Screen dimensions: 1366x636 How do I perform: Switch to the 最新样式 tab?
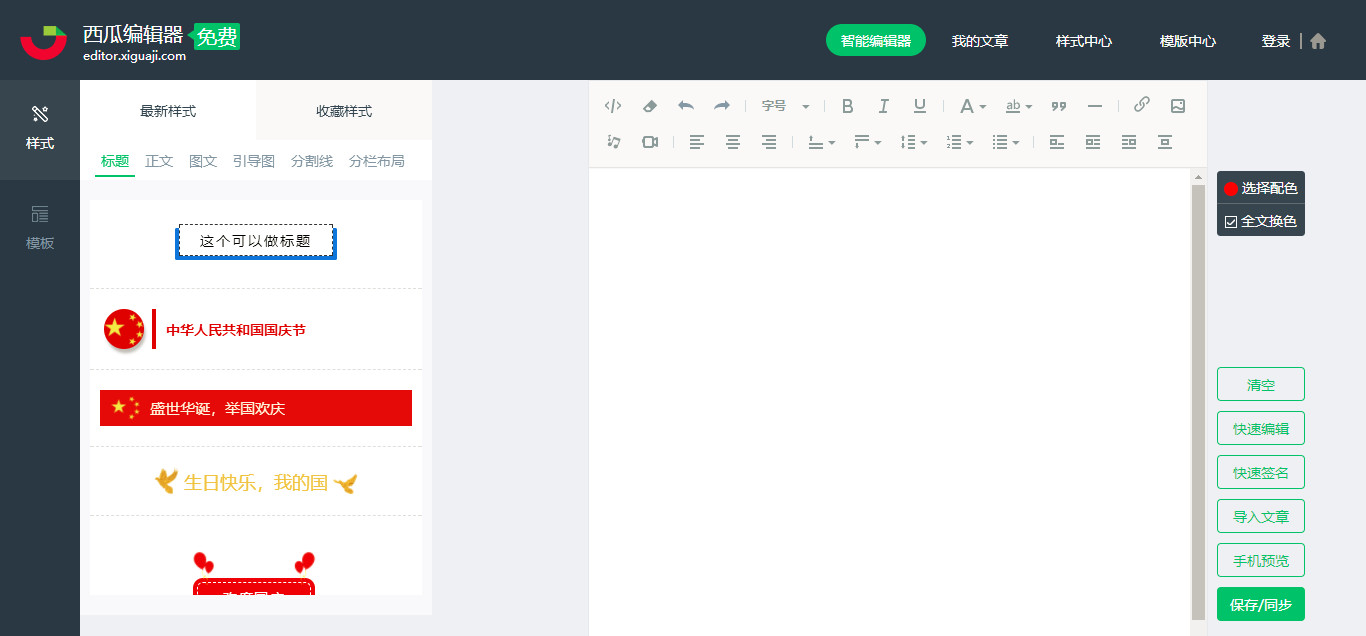[x=168, y=110]
